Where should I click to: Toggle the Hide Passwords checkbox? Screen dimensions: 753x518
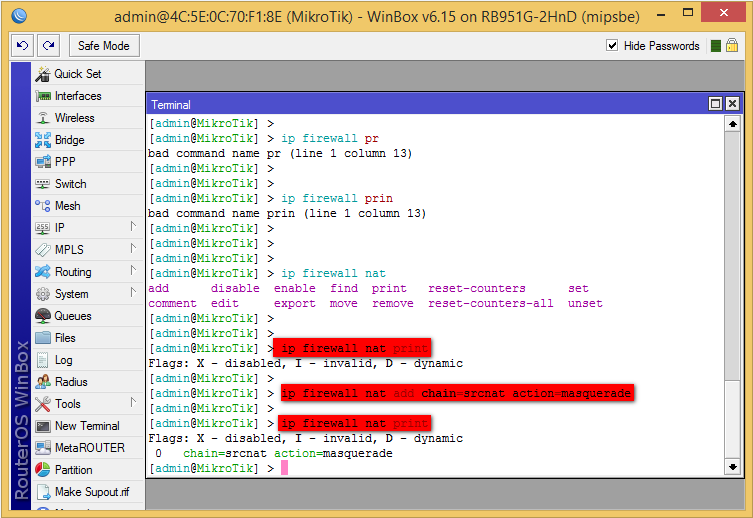[612, 46]
